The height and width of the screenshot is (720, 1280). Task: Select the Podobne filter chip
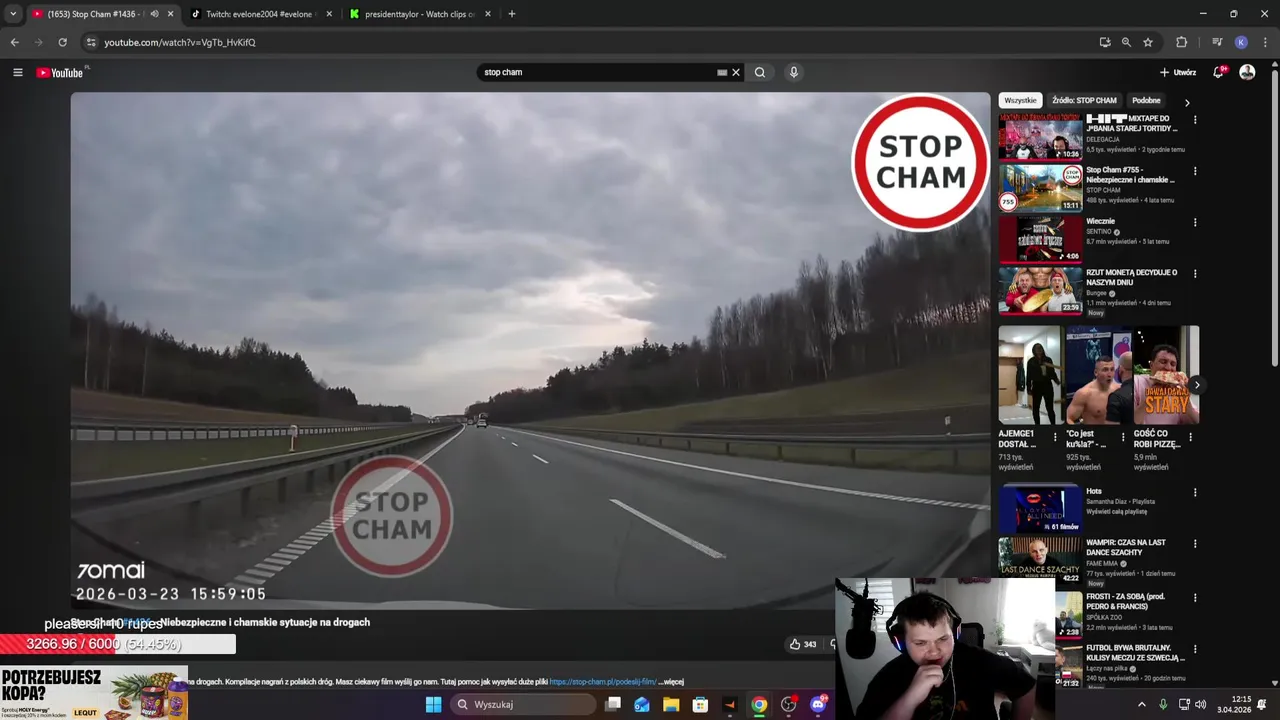(1146, 101)
